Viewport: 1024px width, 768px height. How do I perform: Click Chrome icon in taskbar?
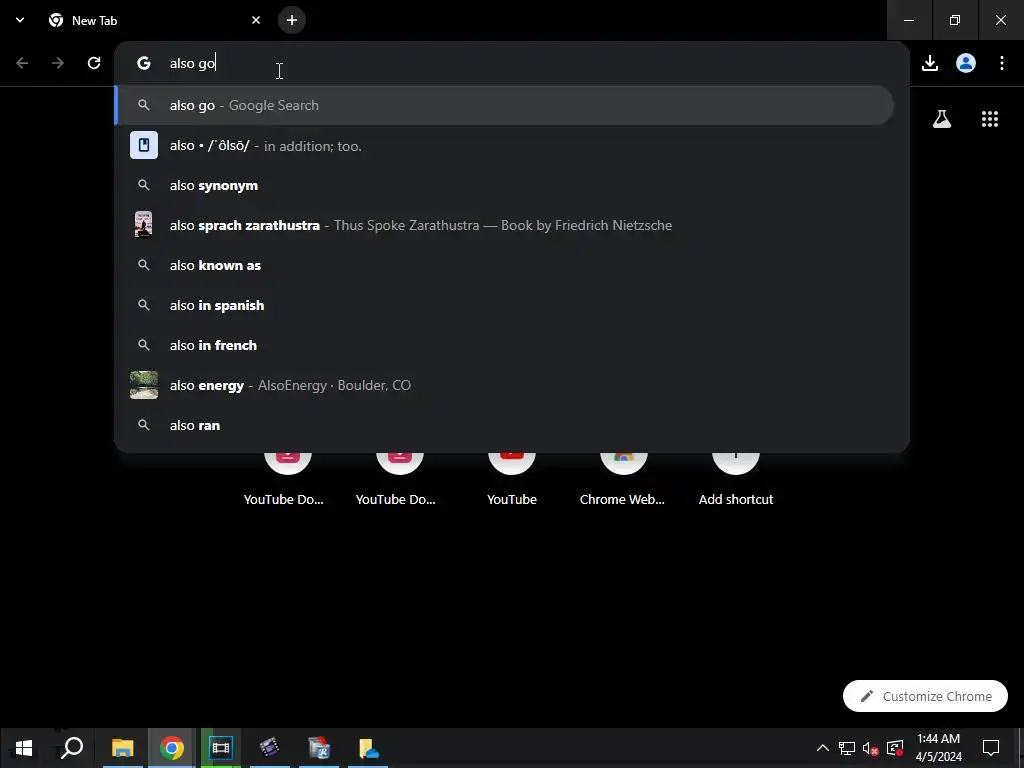point(172,748)
